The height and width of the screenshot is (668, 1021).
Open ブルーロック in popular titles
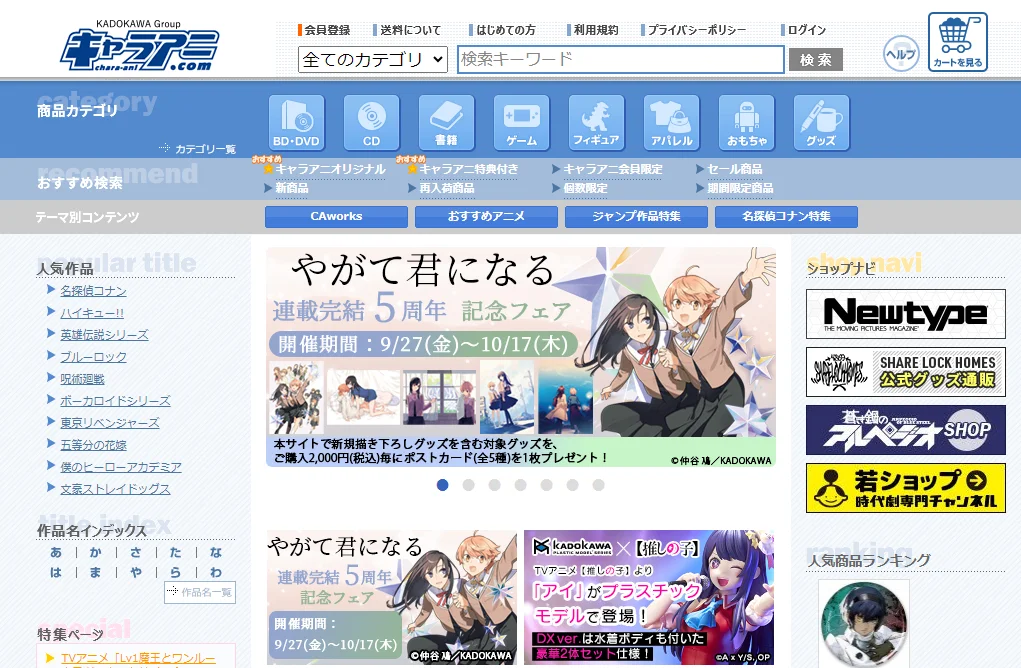(93, 357)
